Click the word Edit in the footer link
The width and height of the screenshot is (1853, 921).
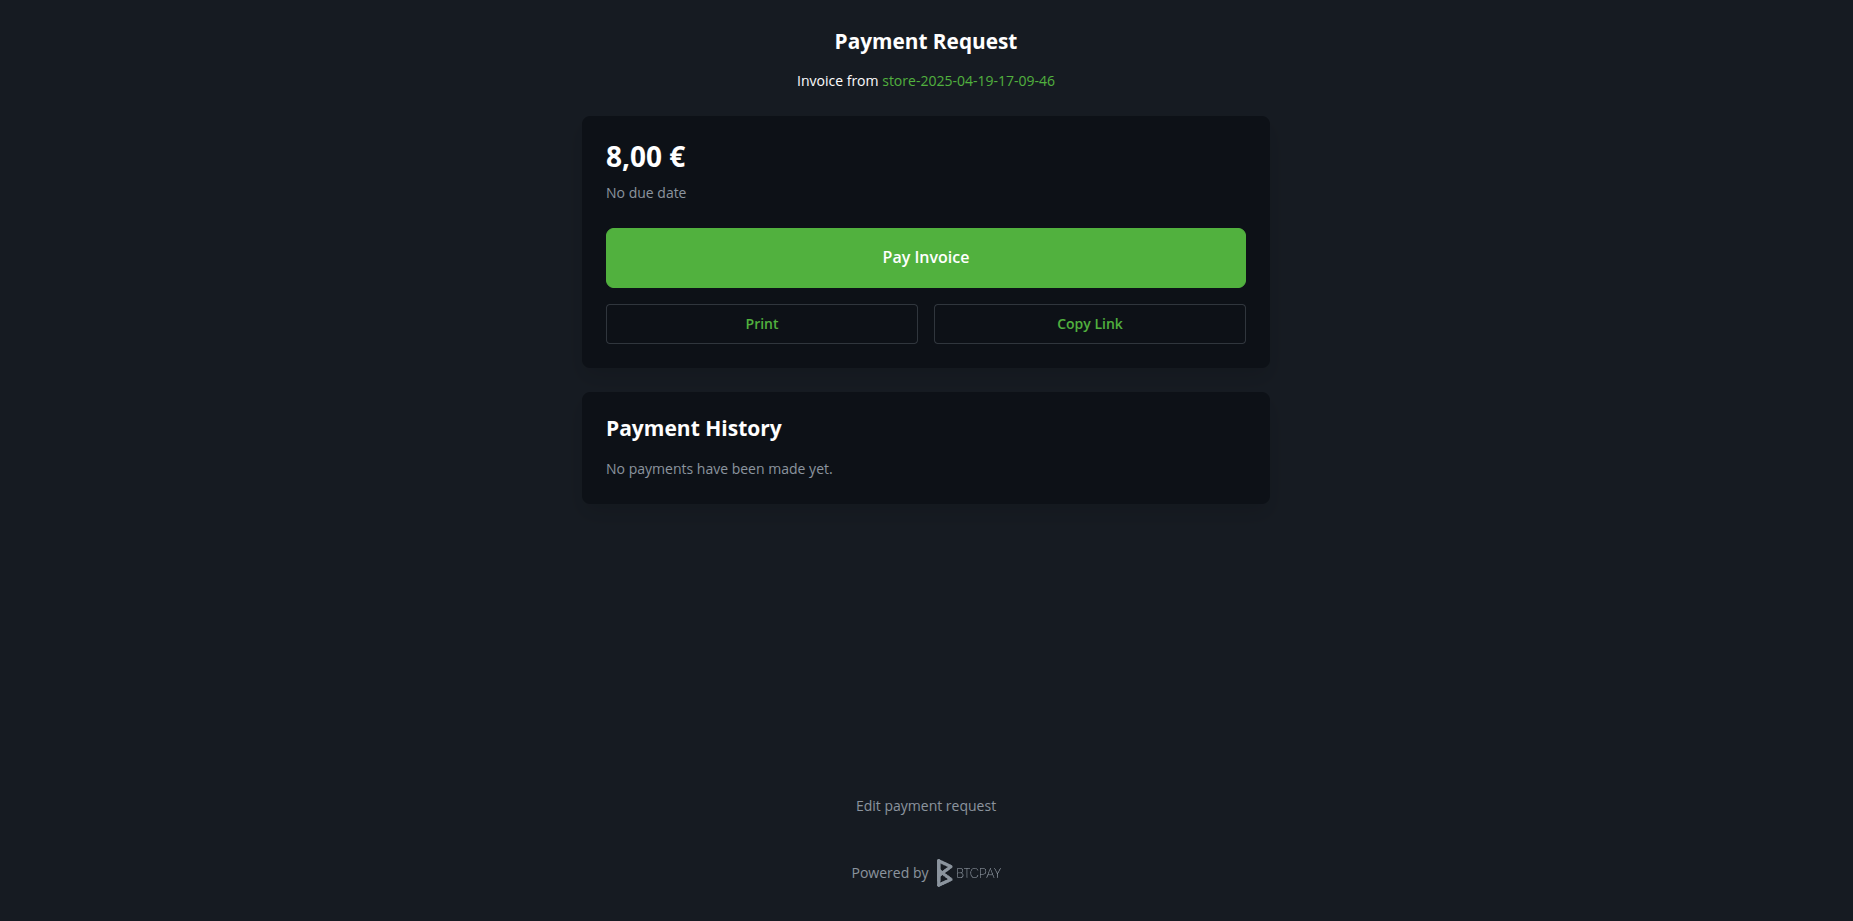tap(868, 806)
